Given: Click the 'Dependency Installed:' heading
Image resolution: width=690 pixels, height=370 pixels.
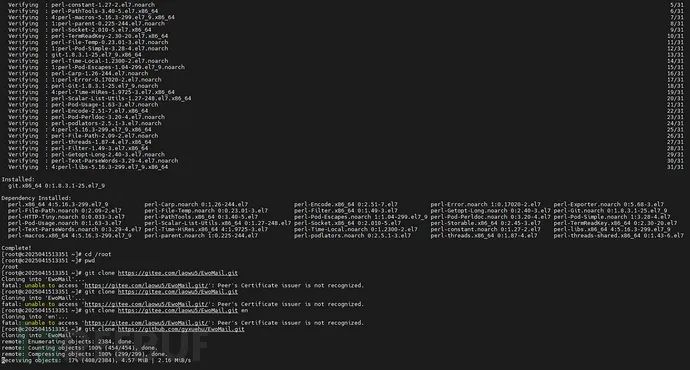Looking at the screenshot, I should pos(36,198).
